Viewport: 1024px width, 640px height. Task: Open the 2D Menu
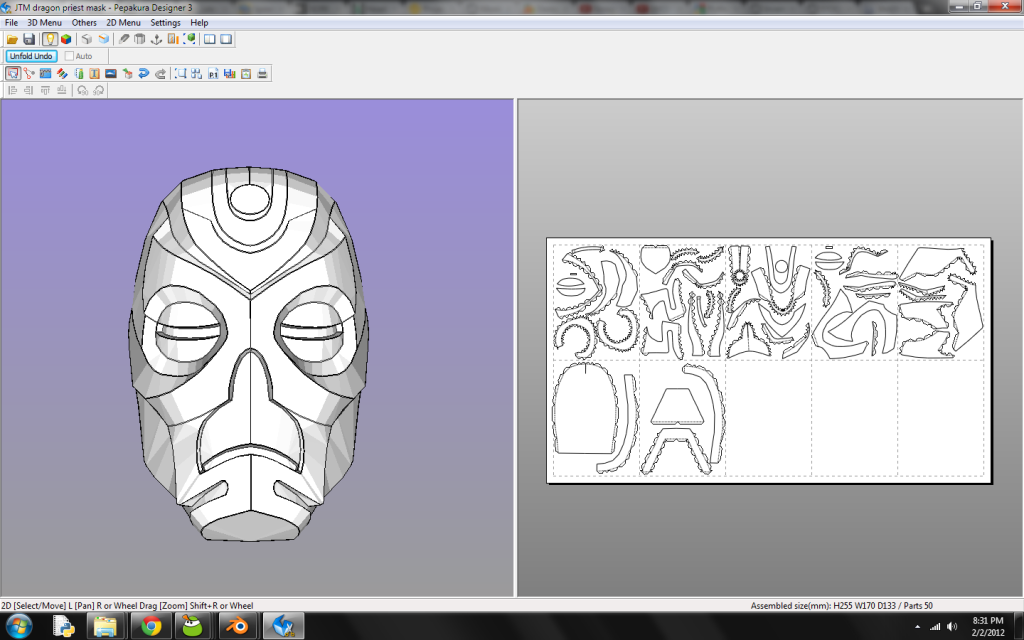coord(123,22)
